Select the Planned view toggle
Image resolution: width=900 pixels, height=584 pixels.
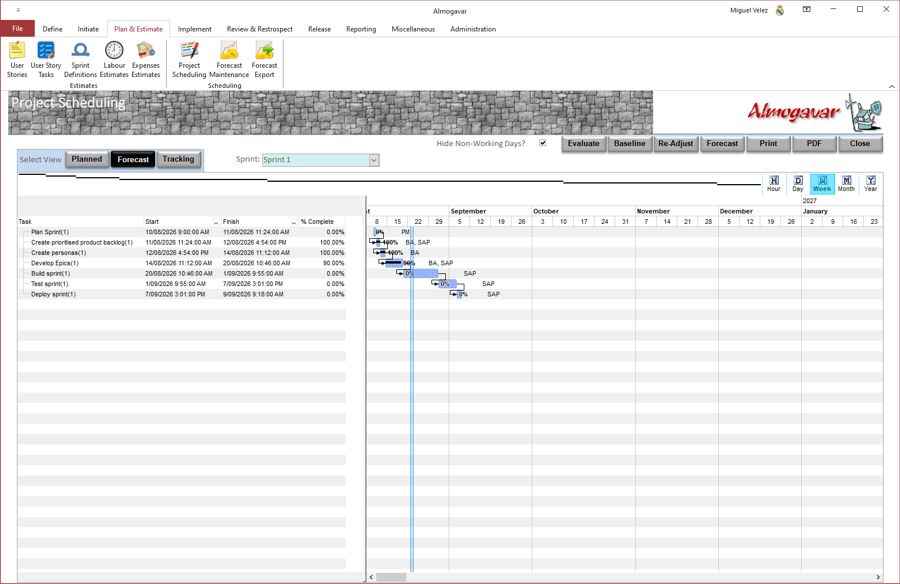87,159
